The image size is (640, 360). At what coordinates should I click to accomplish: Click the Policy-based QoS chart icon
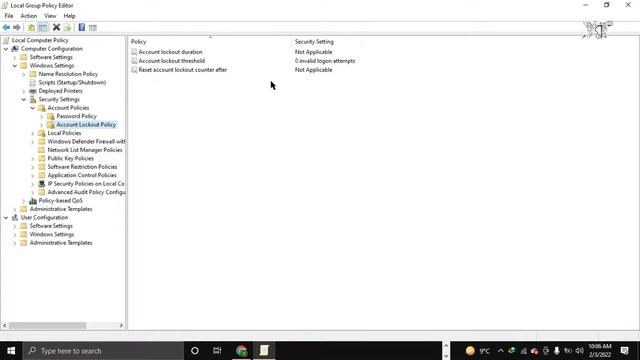[x=33, y=201]
